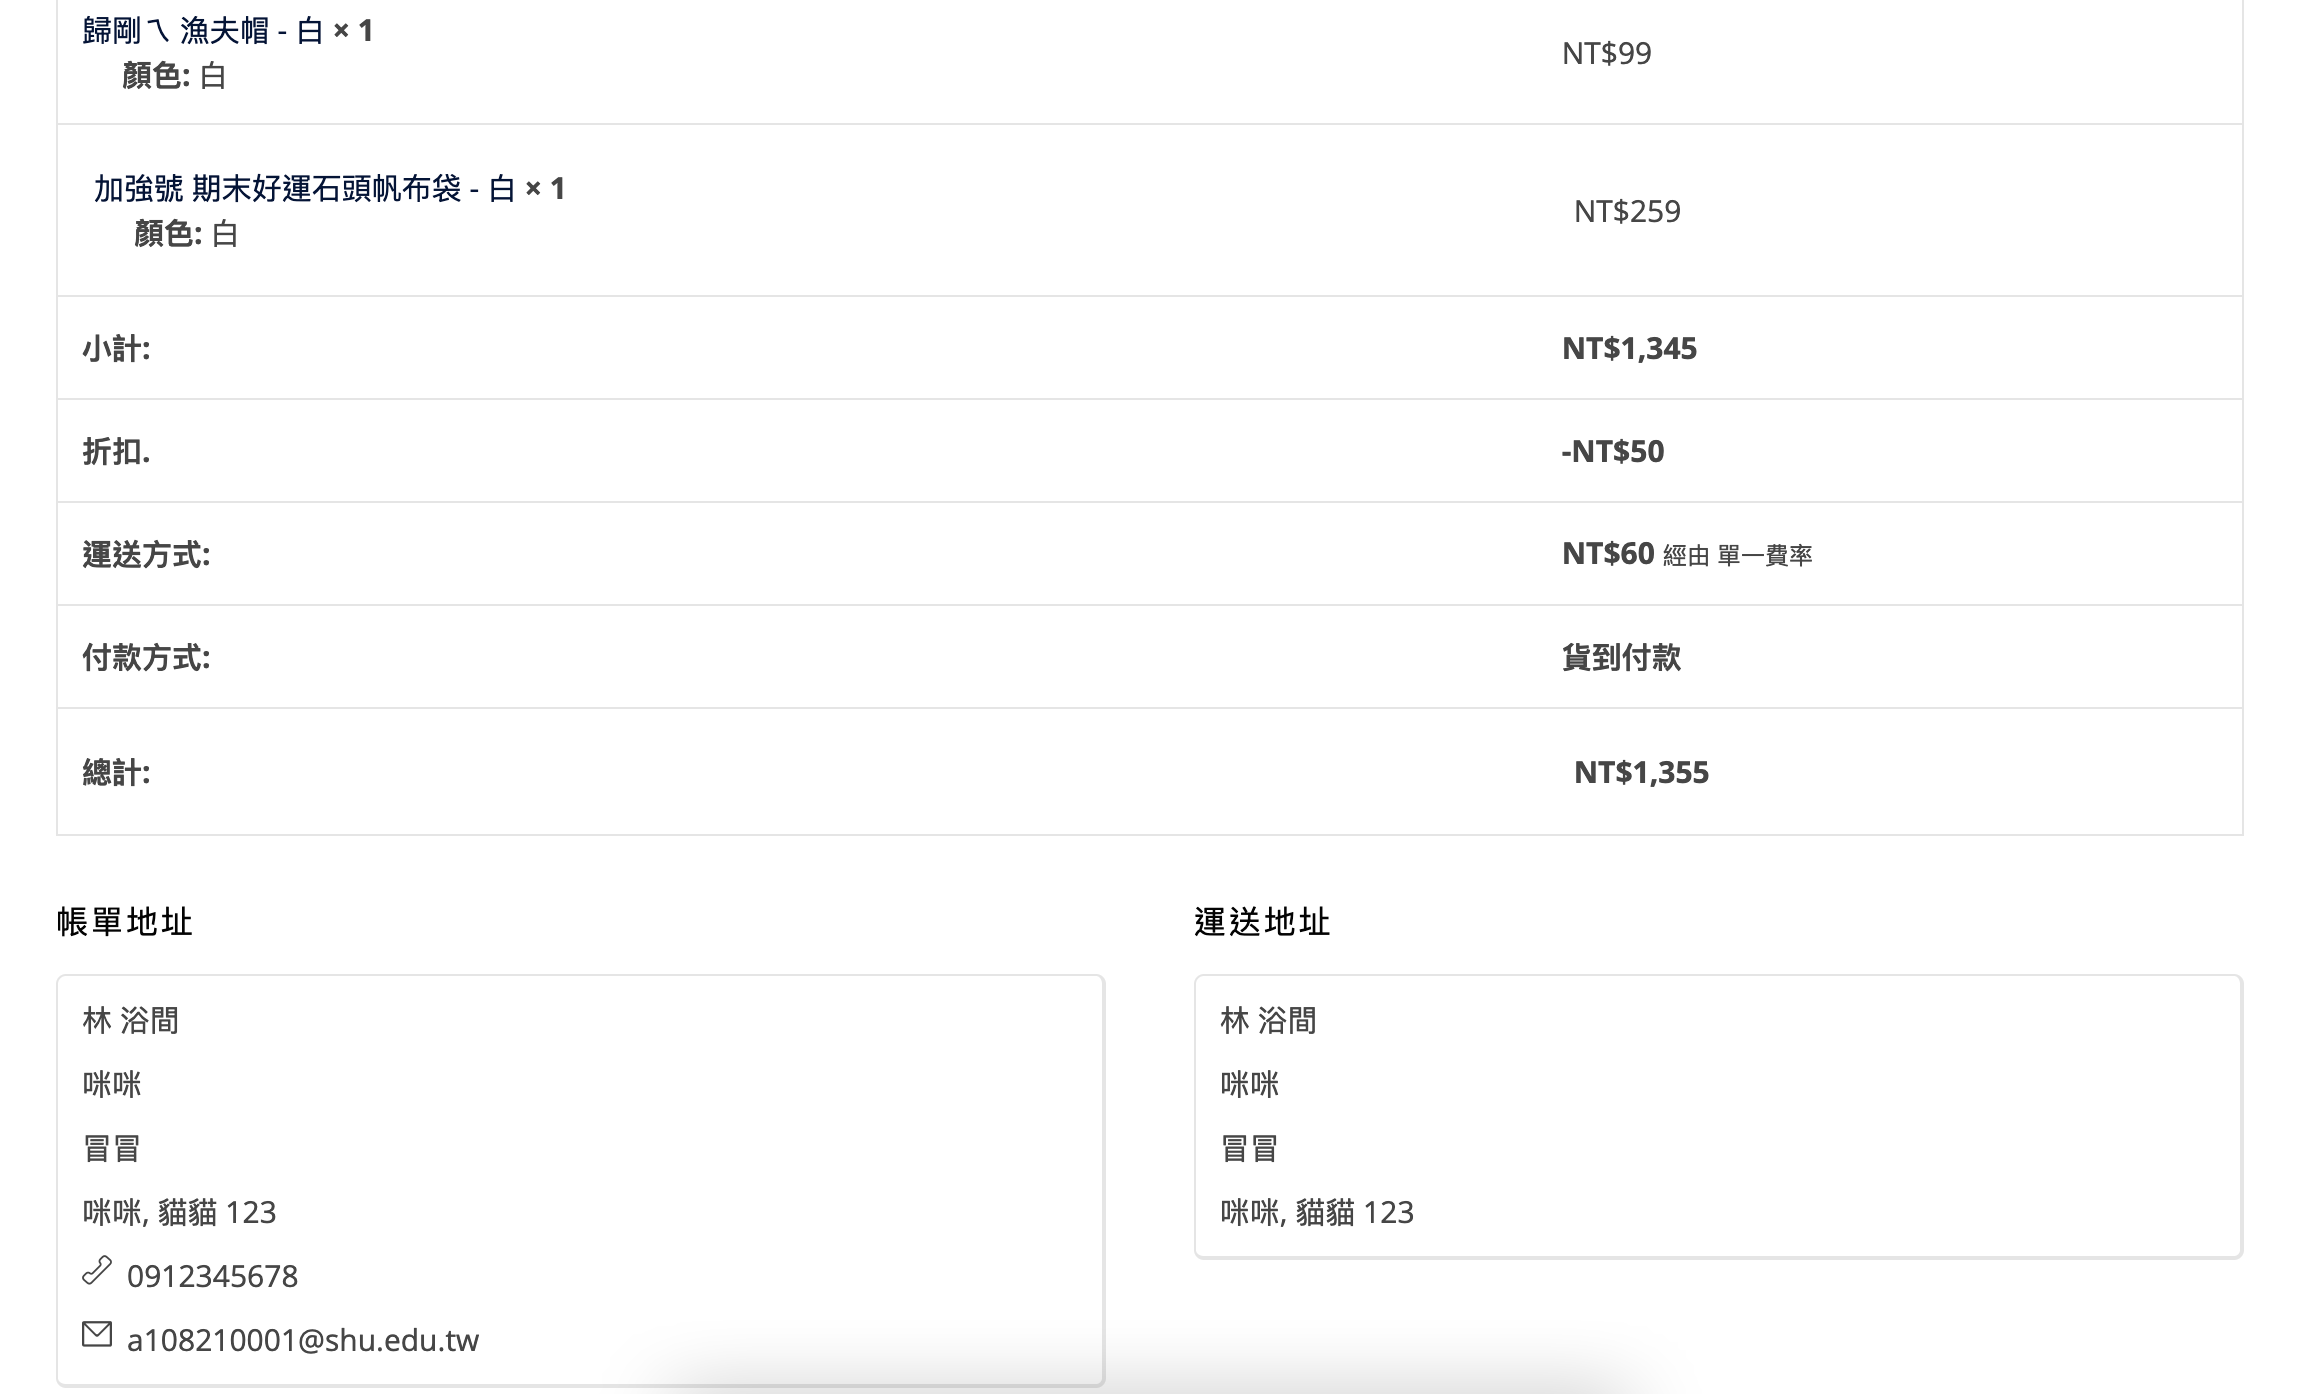This screenshot has height=1394, width=2298.
Task: Click the shipping fee NT$60
Action: [1607, 553]
